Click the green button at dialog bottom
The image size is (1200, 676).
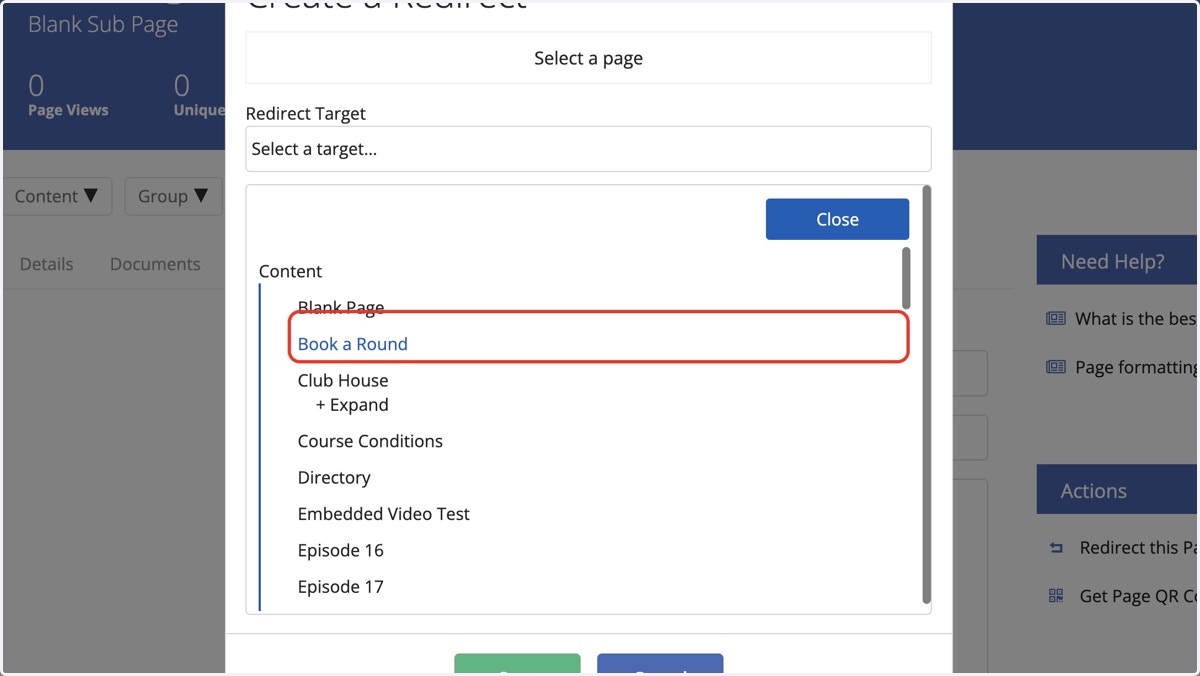pyautogui.click(x=517, y=665)
